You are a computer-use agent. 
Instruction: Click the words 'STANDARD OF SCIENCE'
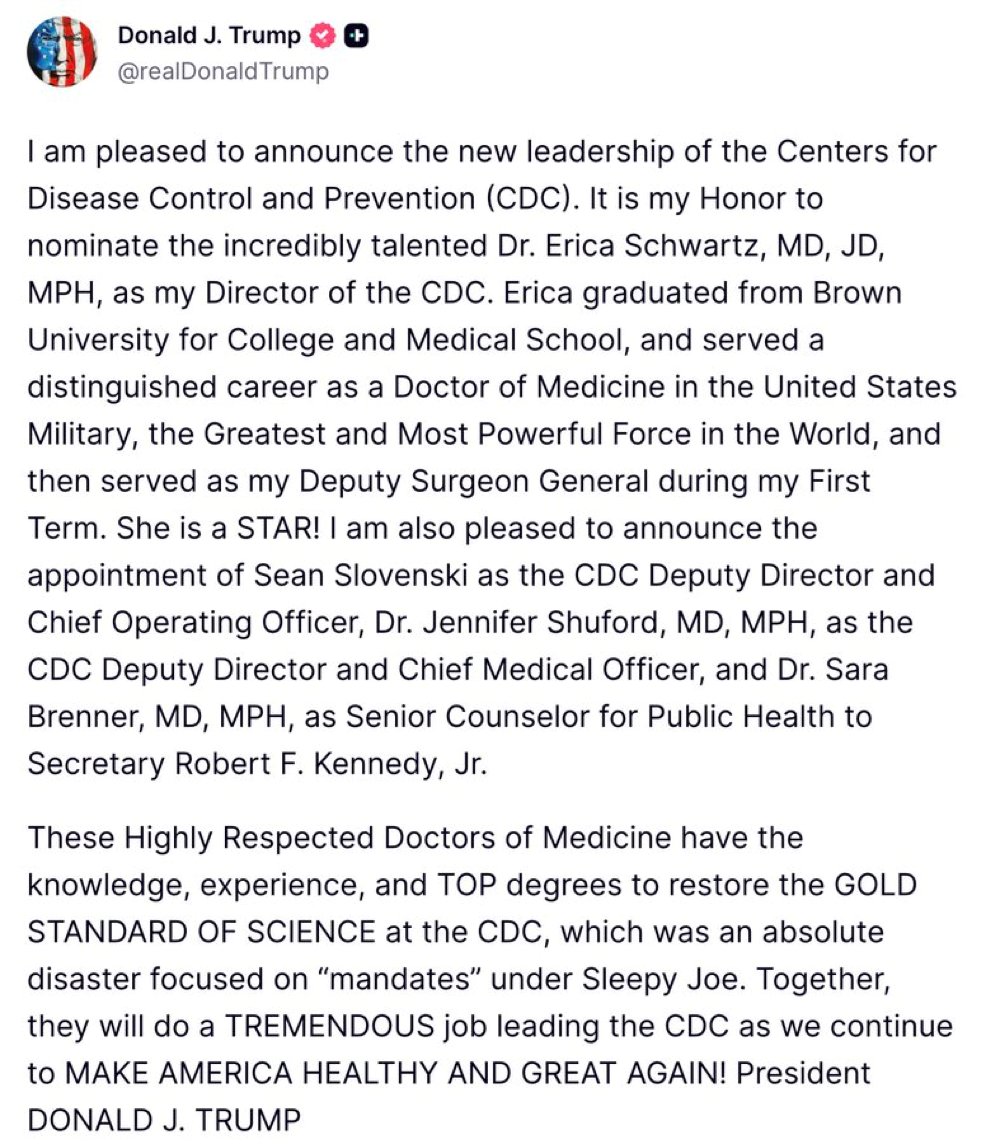[x=202, y=932]
